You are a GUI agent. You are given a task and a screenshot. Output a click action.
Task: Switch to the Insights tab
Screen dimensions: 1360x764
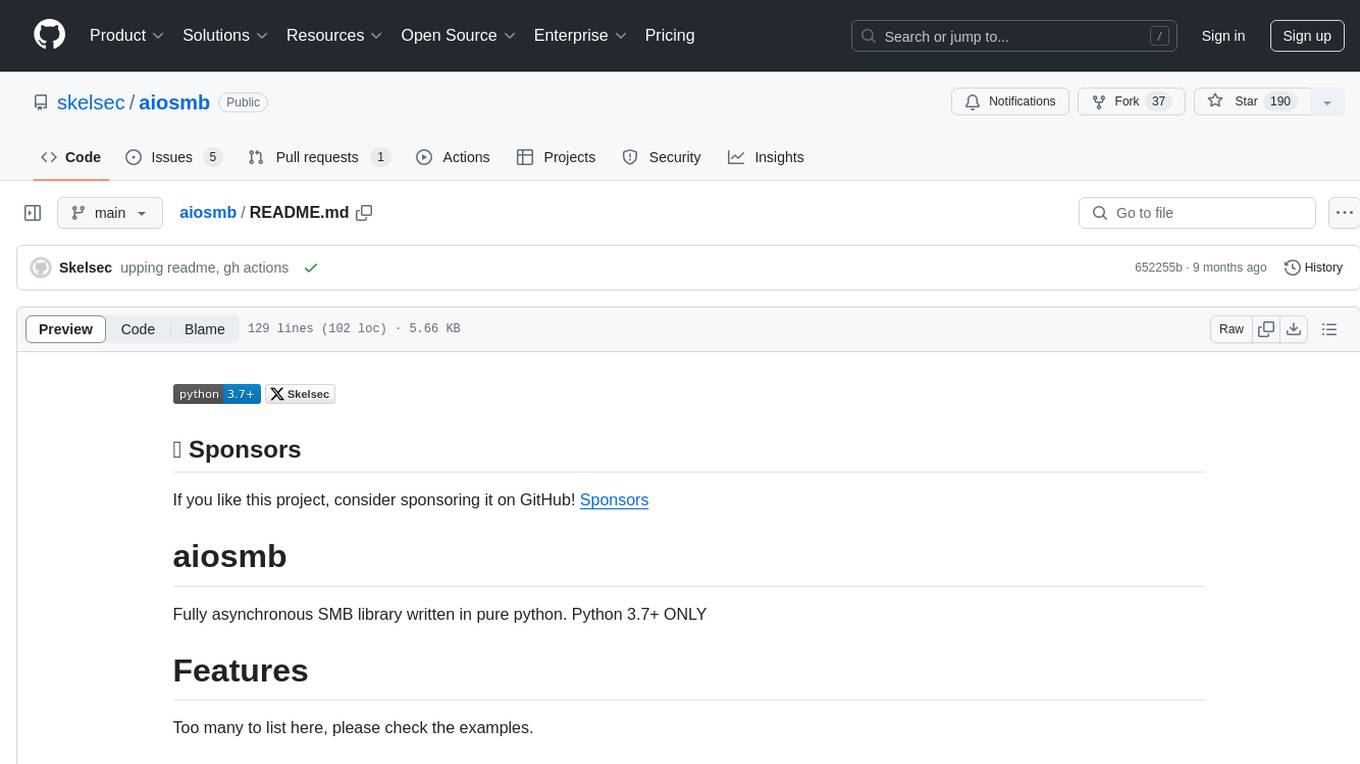[766, 157]
